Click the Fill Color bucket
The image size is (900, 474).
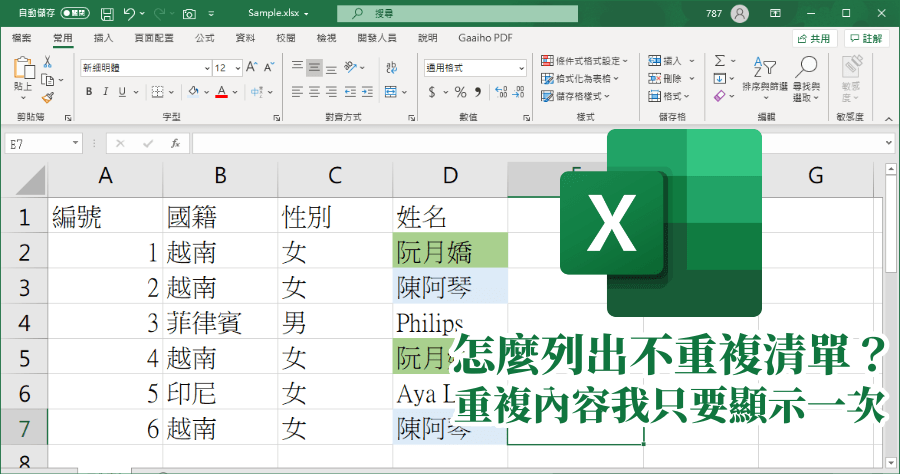(193, 92)
